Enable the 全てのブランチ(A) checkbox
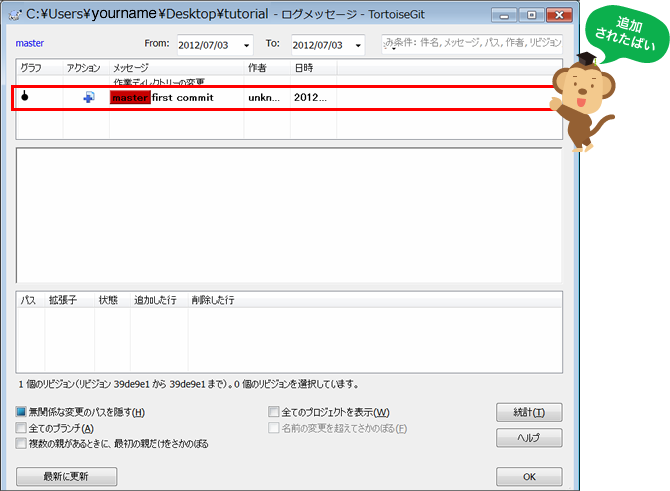Image resolution: width=670 pixels, height=491 pixels. pos(21,428)
